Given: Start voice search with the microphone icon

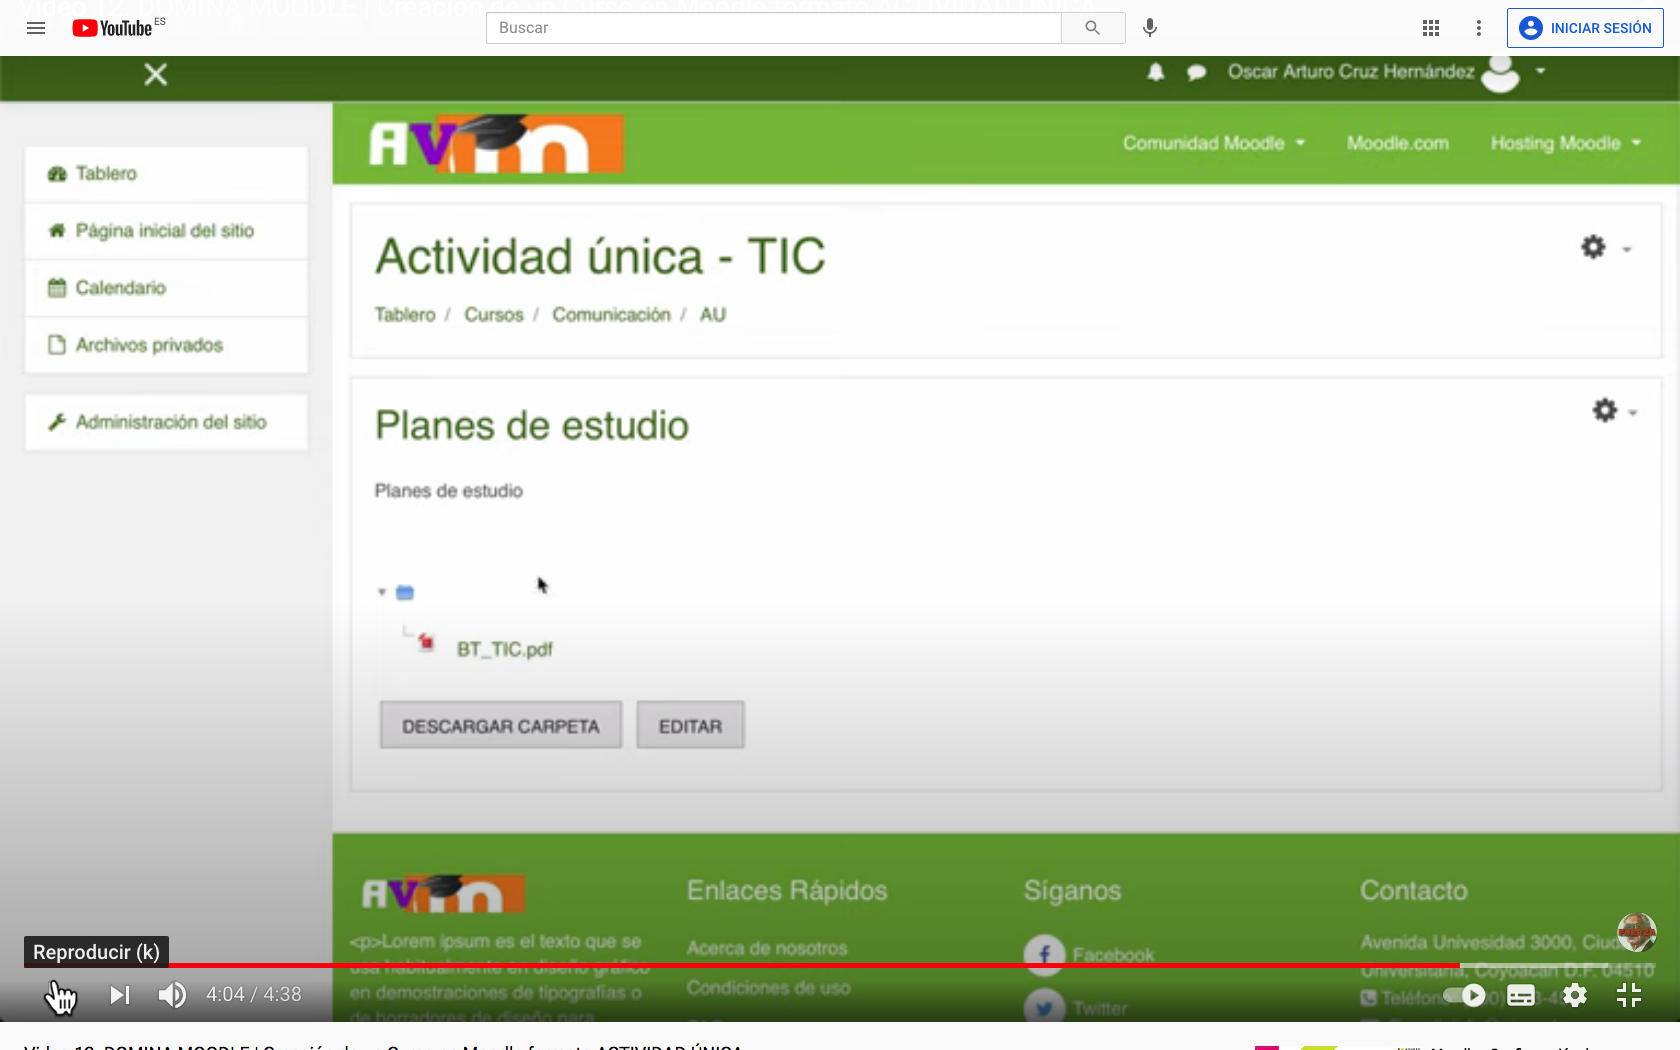Looking at the screenshot, I should coord(1150,28).
